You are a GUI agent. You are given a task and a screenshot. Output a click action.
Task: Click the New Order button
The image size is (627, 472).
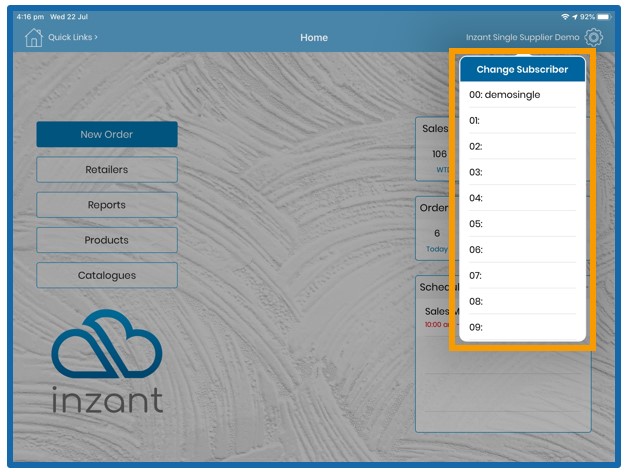tap(107, 134)
